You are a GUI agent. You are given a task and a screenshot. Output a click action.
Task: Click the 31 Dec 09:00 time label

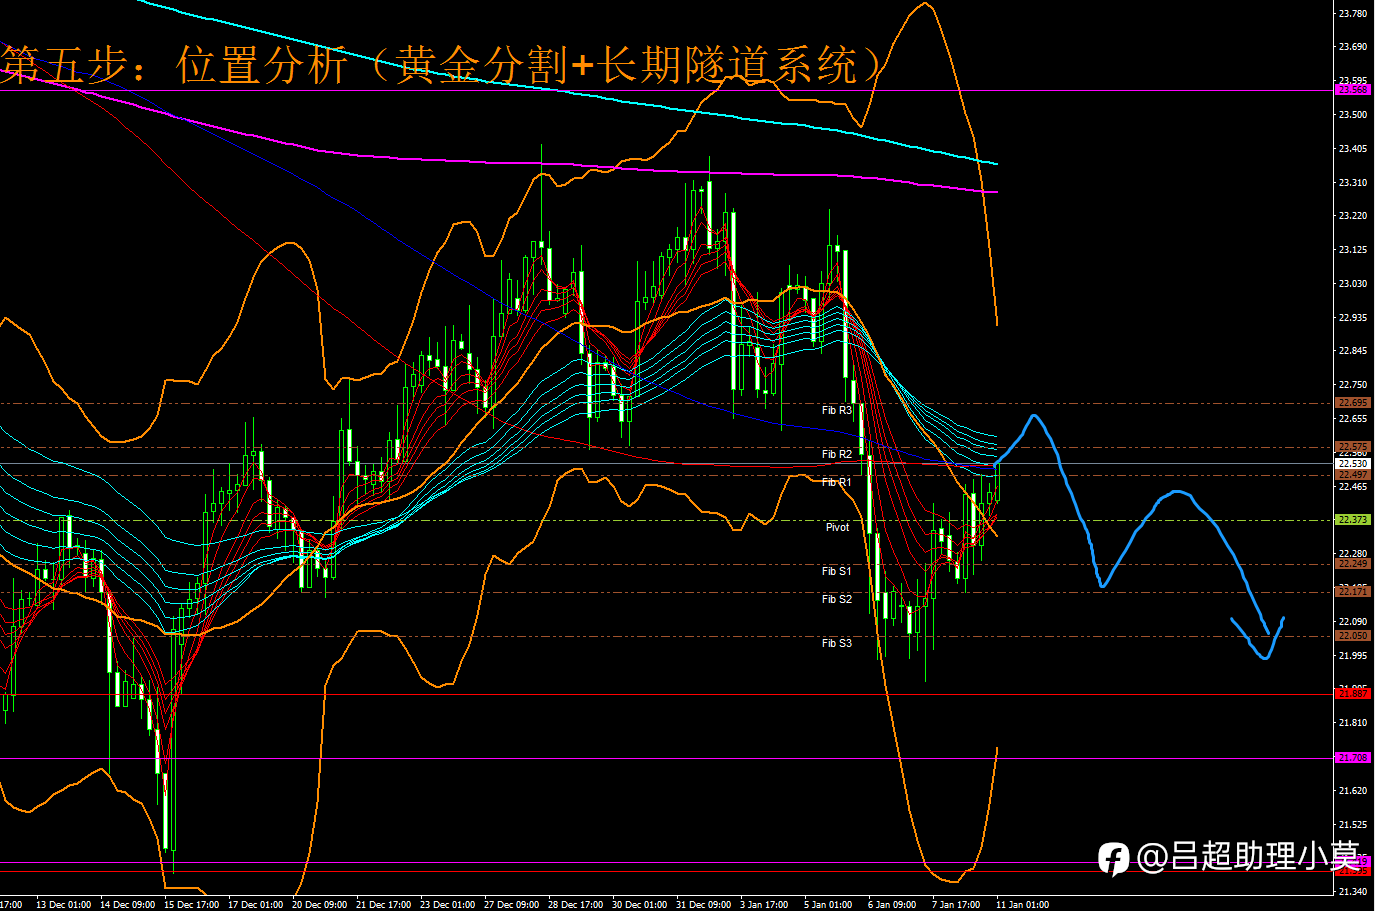(x=704, y=905)
